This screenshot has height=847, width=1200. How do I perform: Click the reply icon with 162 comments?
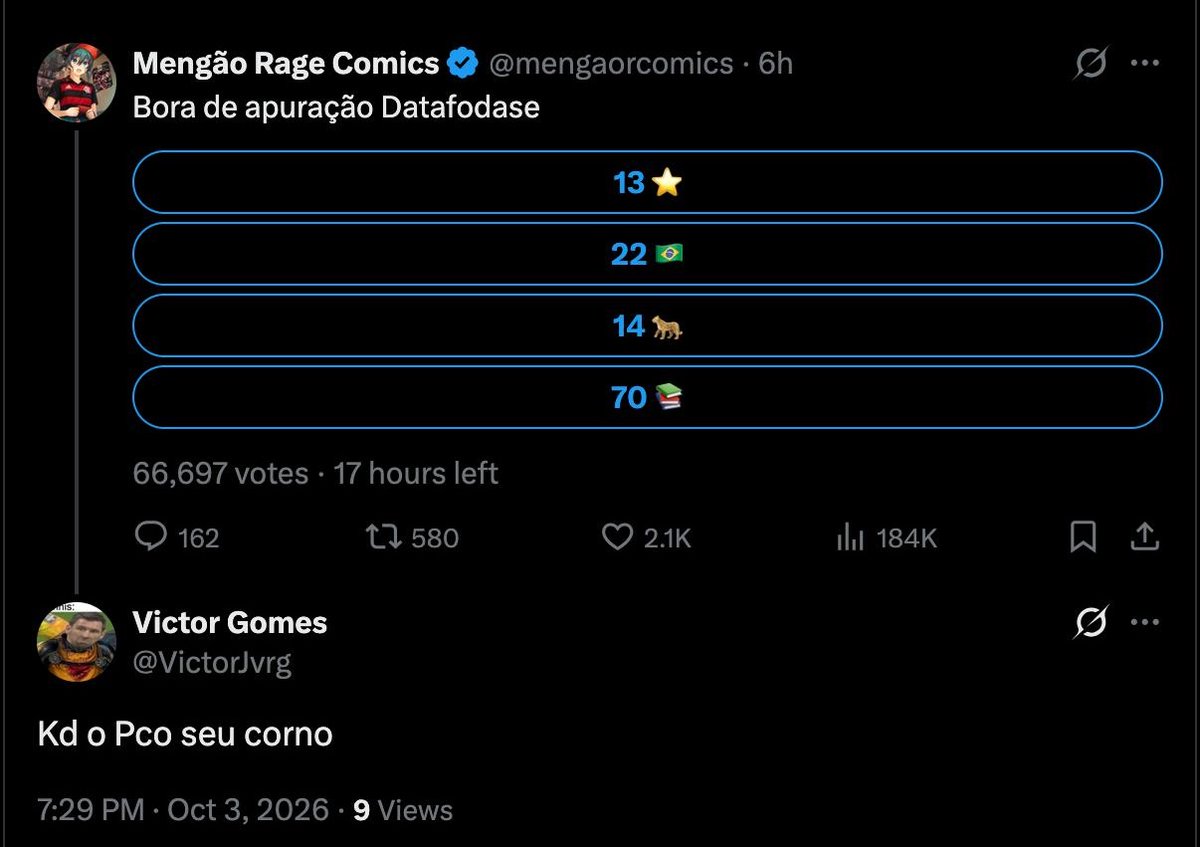pos(151,537)
